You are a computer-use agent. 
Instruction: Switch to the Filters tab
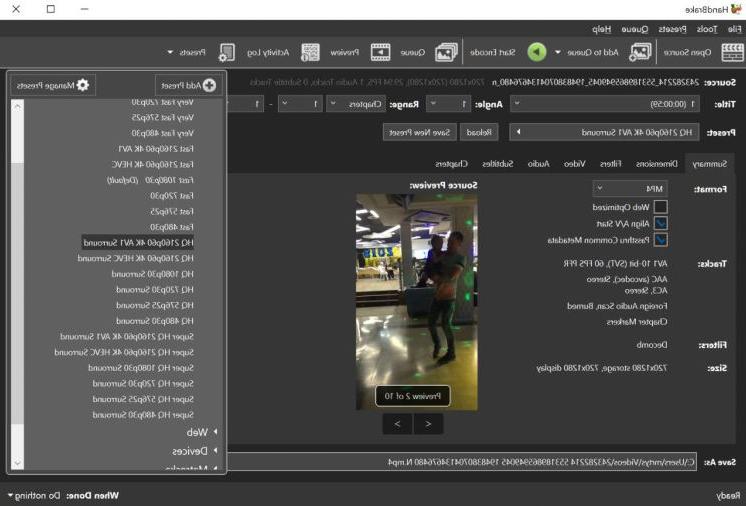click(x=610, y=164)
